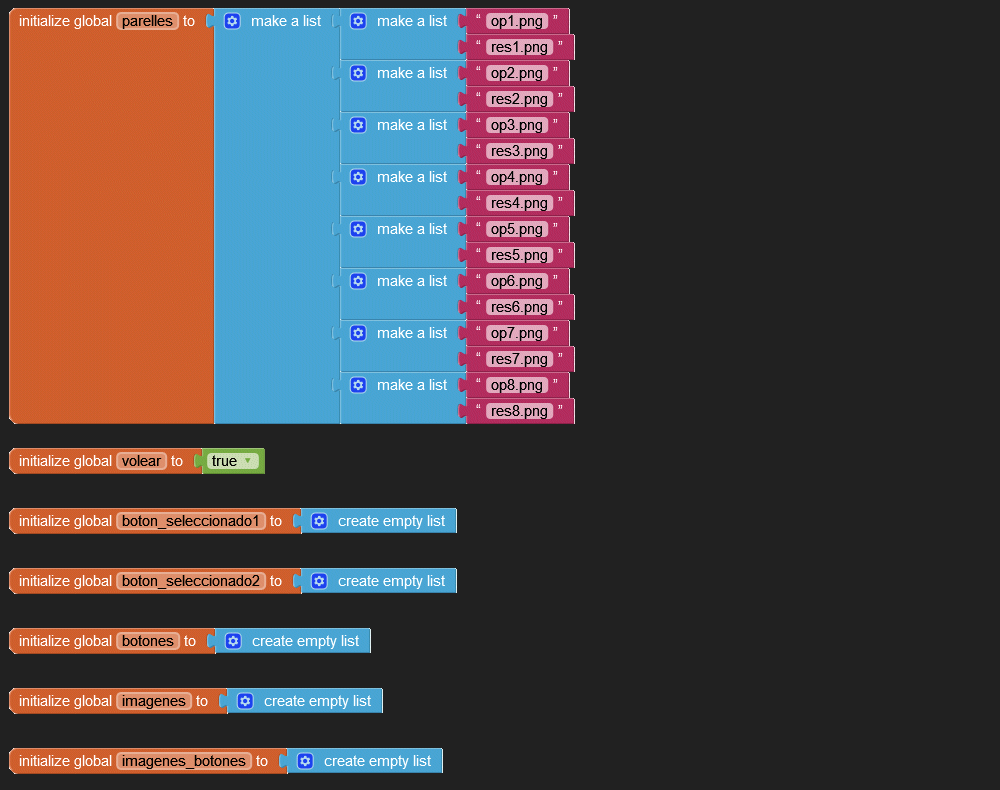Open mutator gear beside the op1.png list
The height and width of the screenshot is (790, 1000).
click(x=358, y=21)
